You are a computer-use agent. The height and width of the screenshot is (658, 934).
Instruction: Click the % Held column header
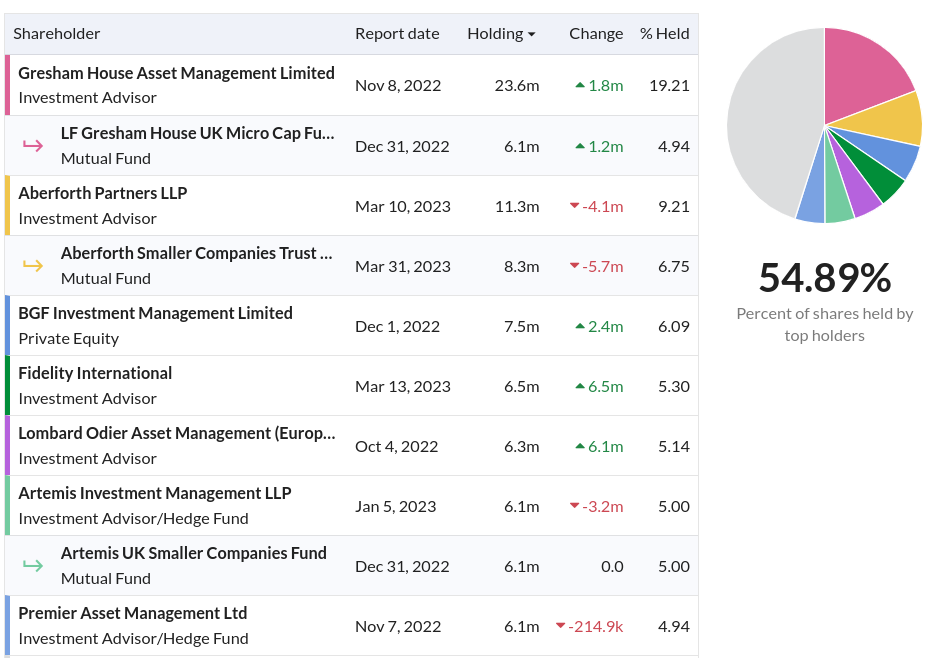click(664, 34)
